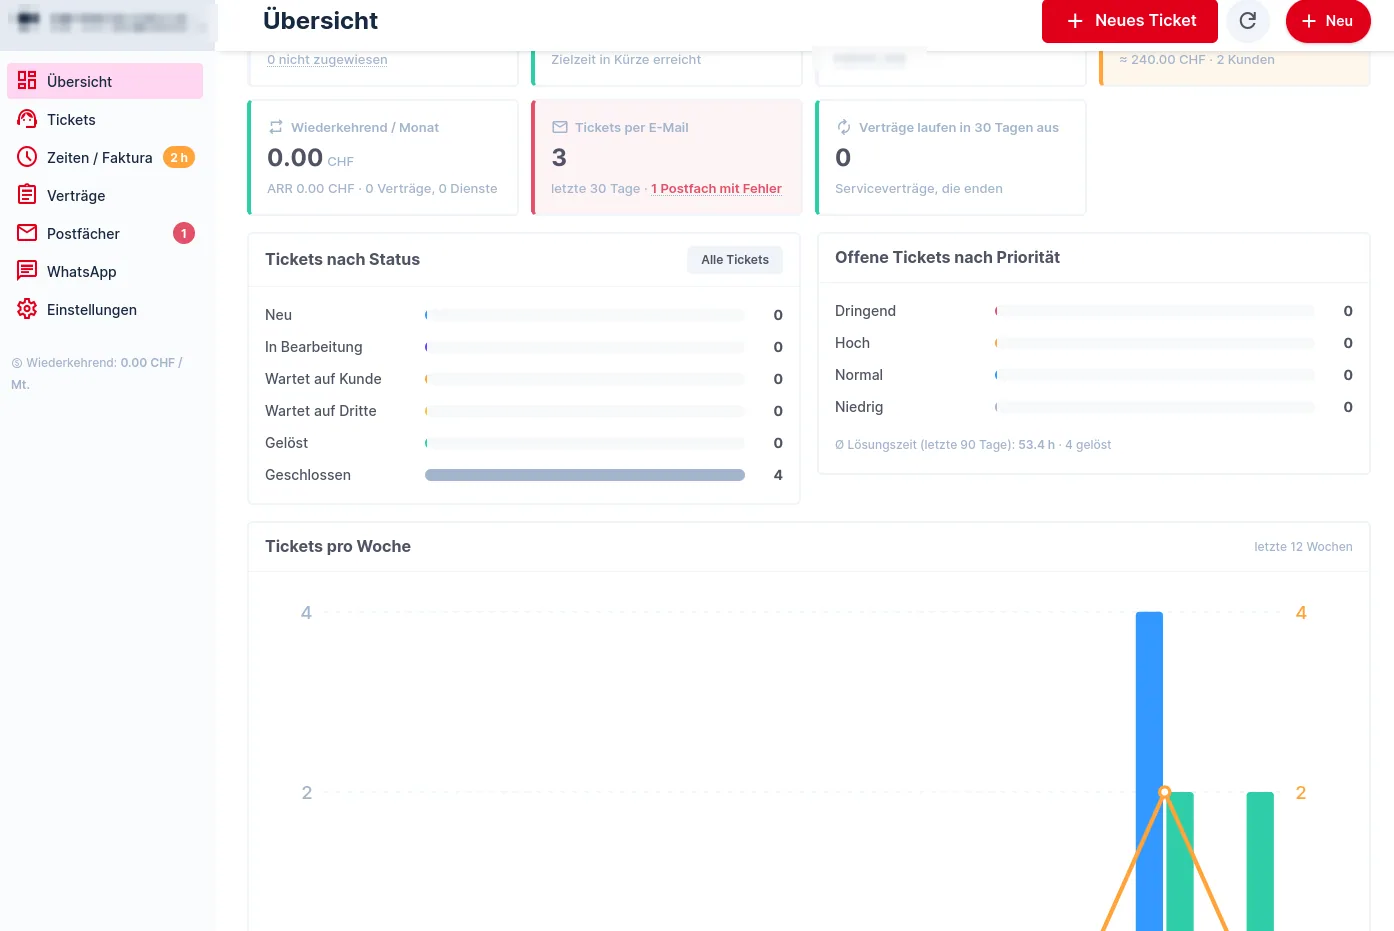
Task: Click the Postfächer envelope icon
Action: (27, 233)
